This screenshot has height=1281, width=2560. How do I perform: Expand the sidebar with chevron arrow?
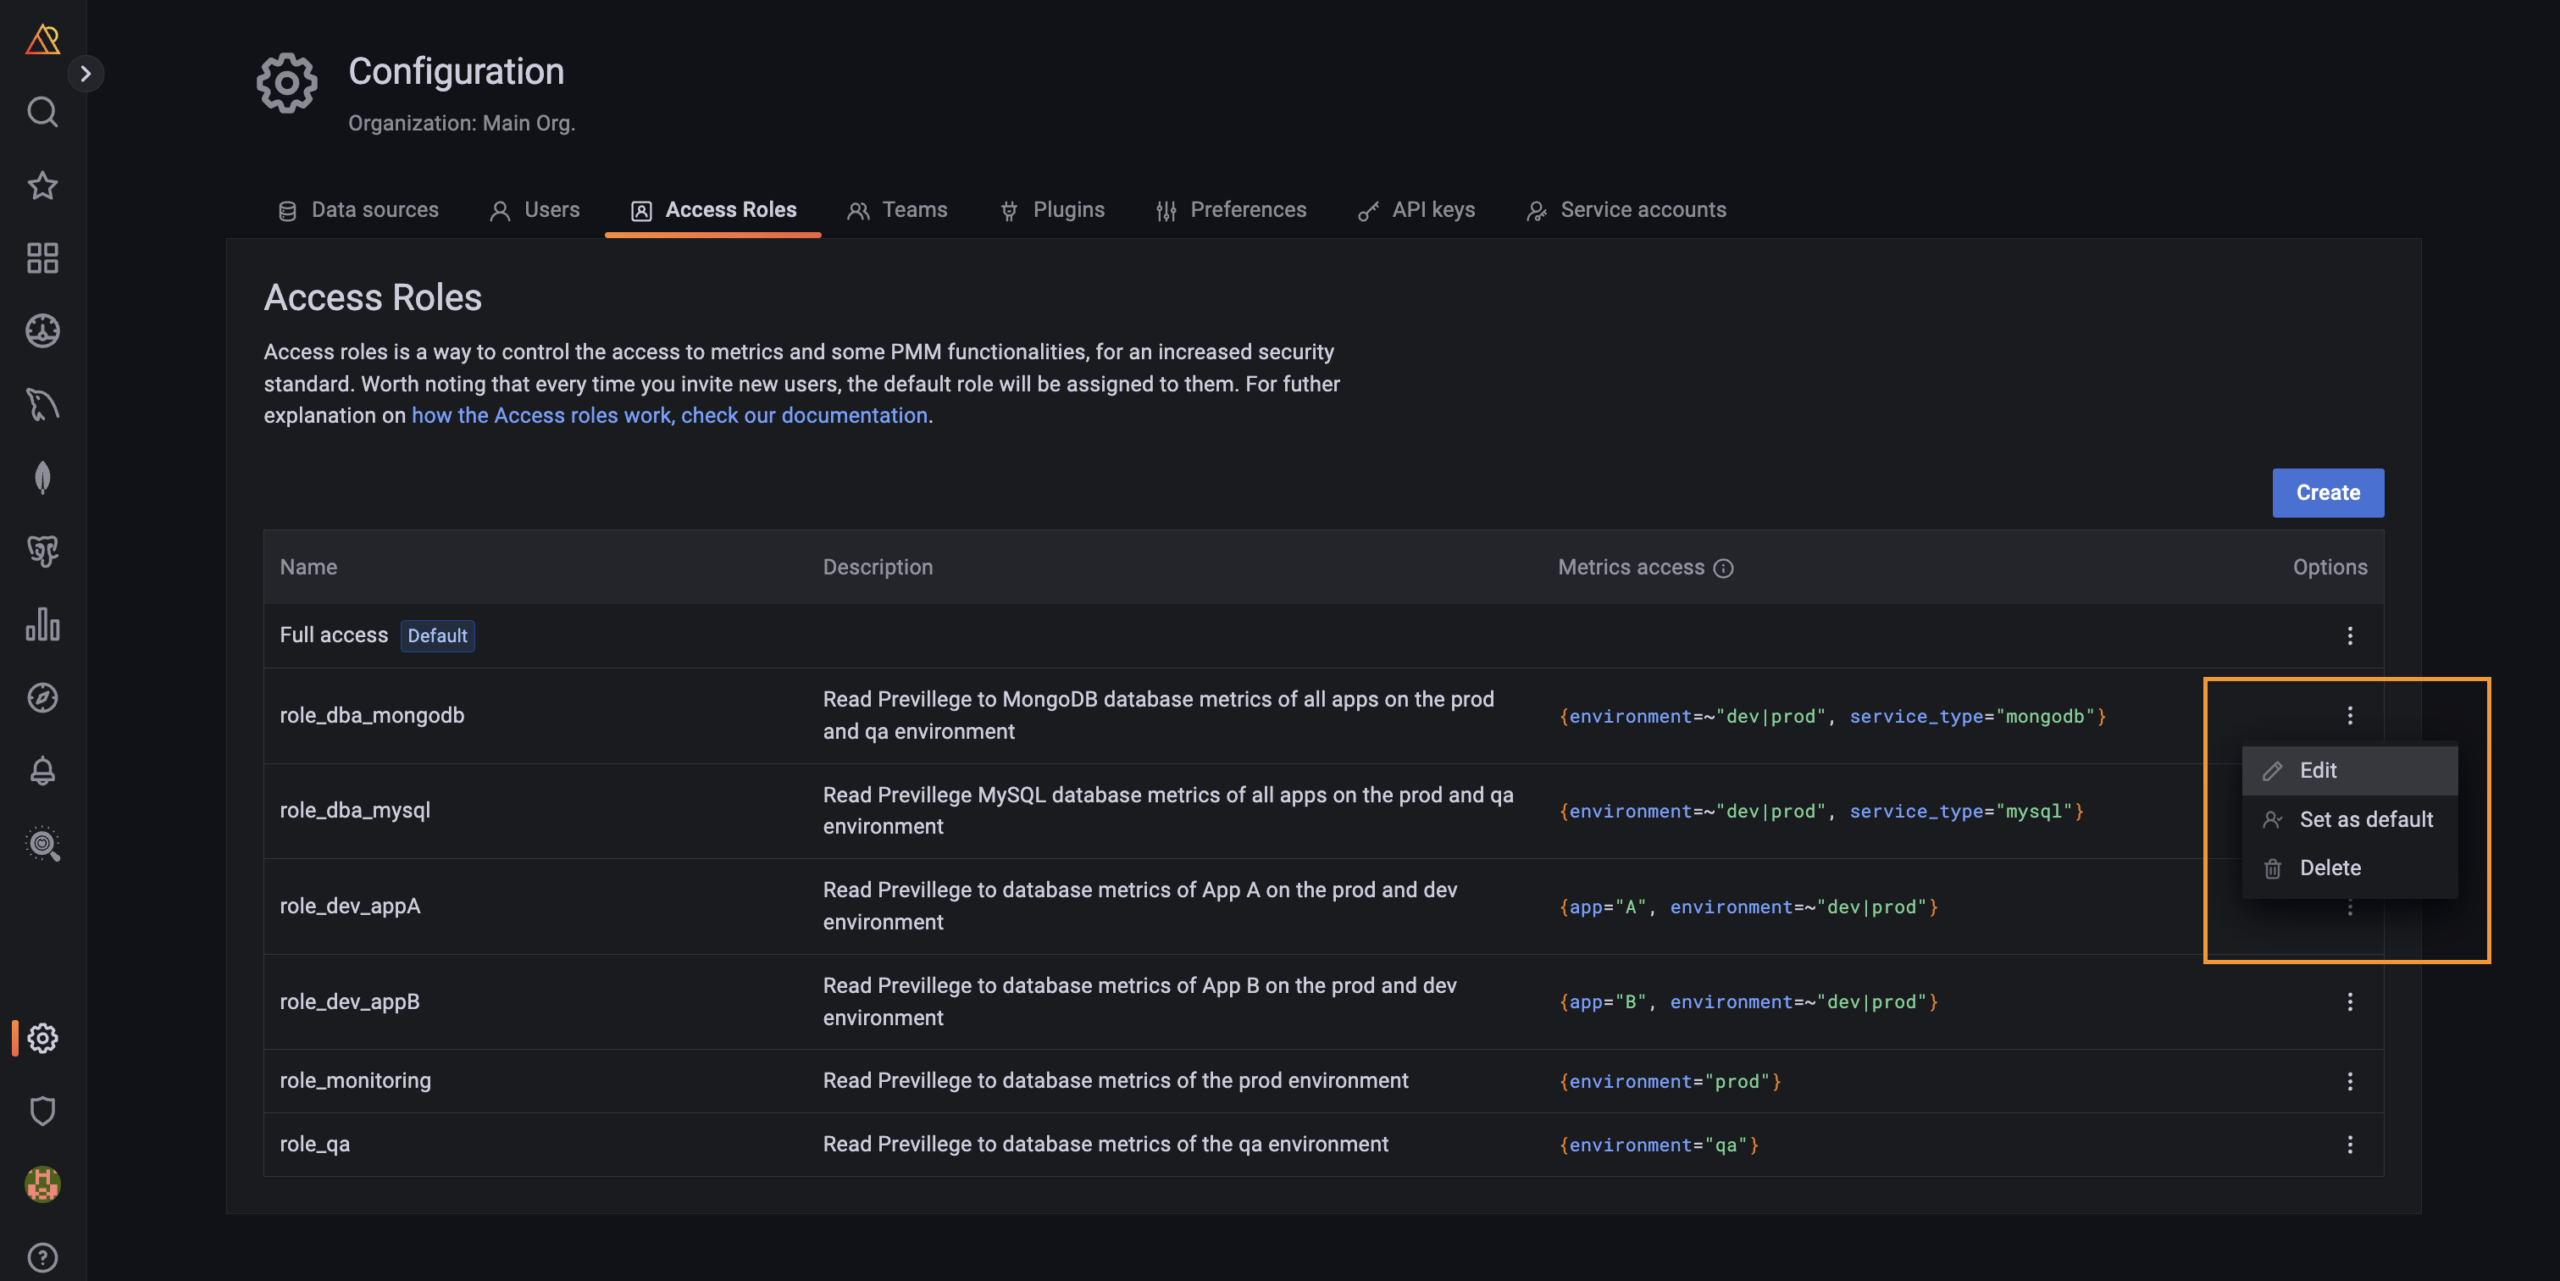[x=86, y=73]
